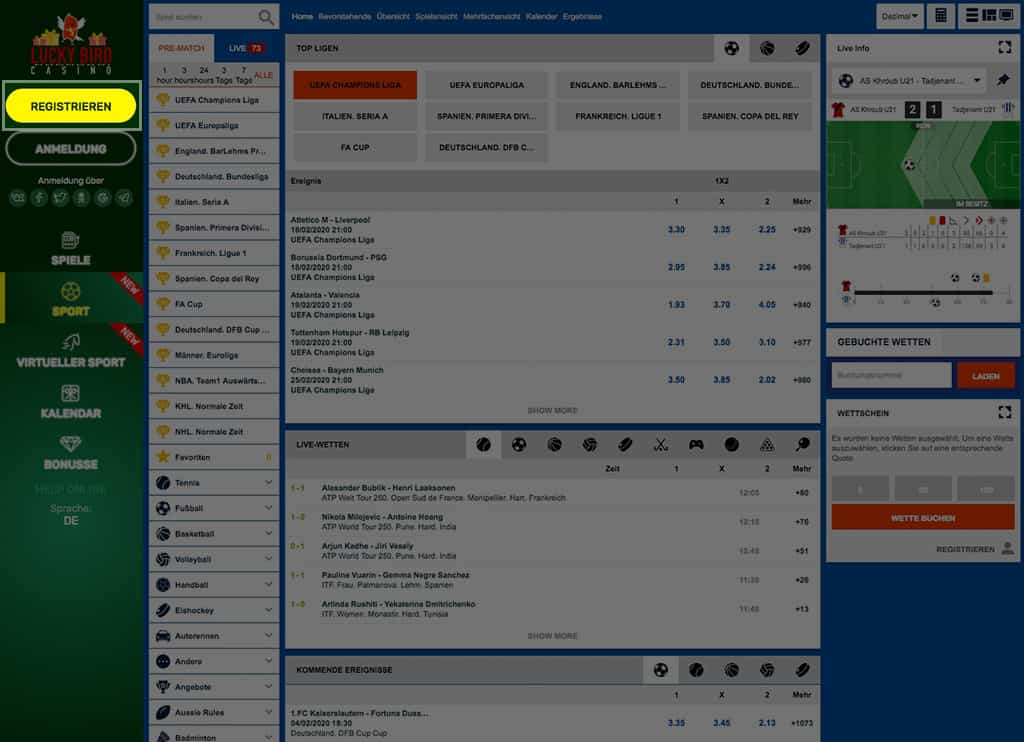This screenshot has height=742, width=1024.
Task: Switch to the LIVE tab
Action: pos(246,48)
